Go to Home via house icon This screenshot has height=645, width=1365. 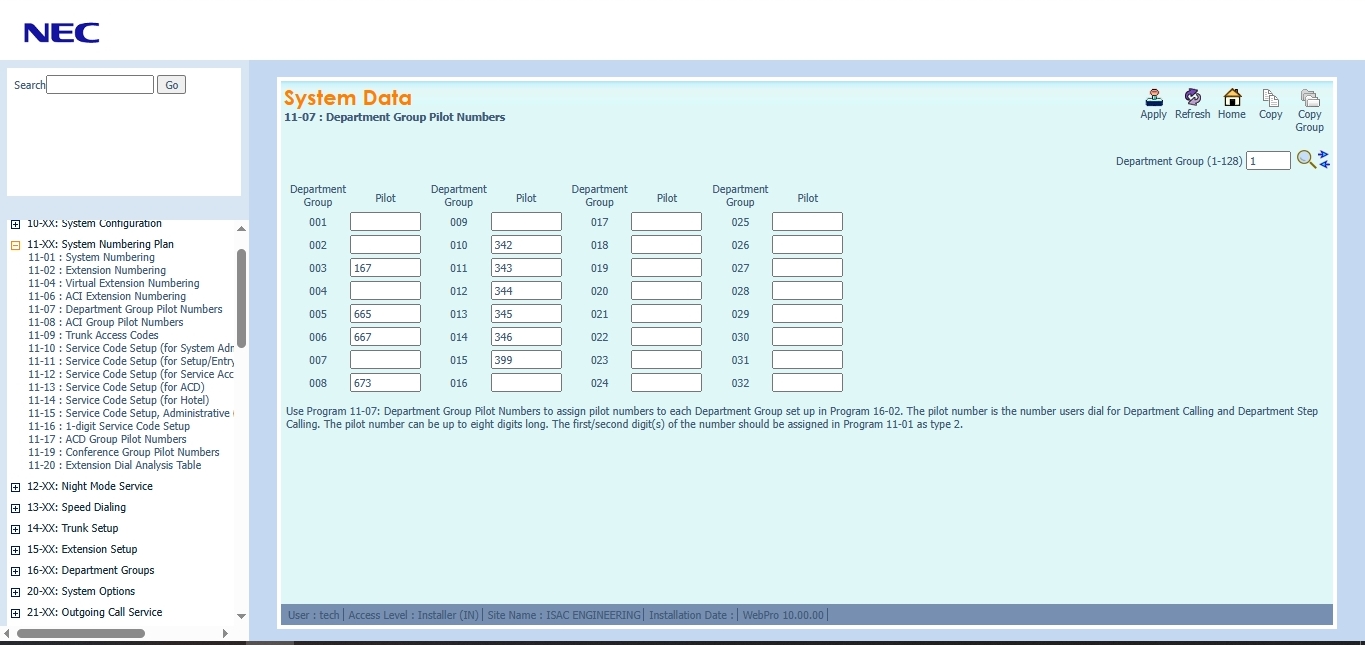pos(1232,98)
